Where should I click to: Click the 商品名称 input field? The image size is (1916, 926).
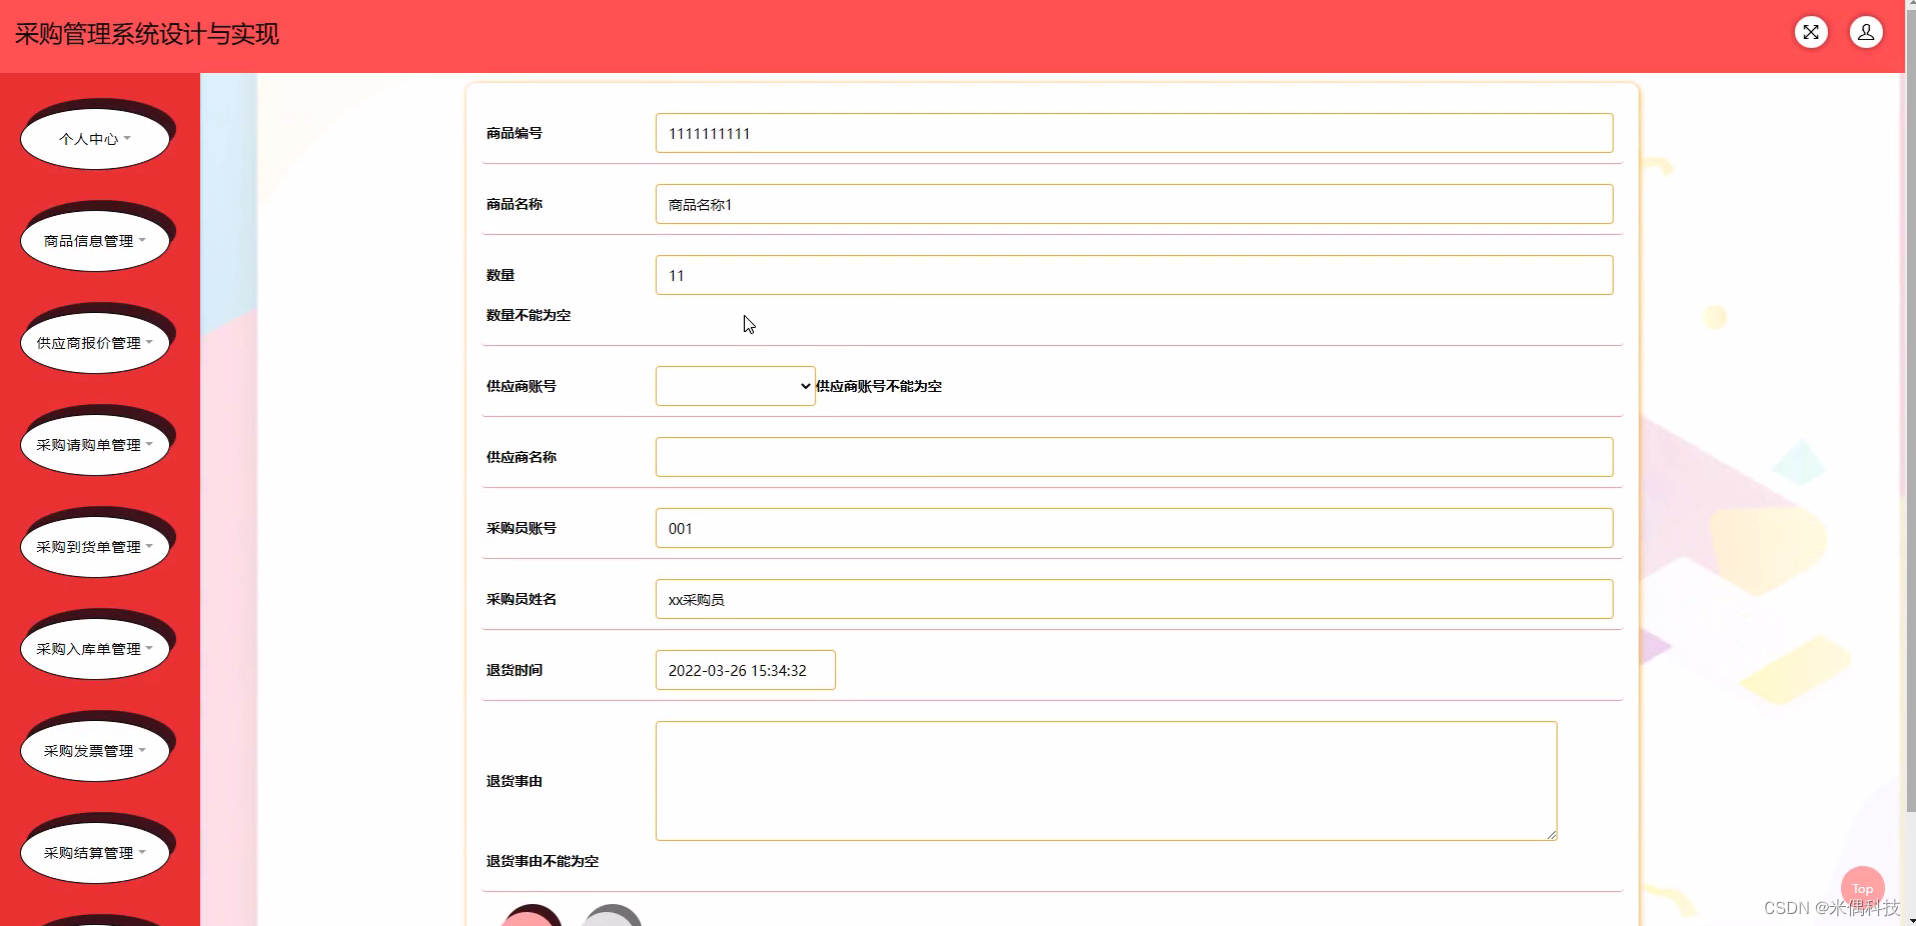1134,204
